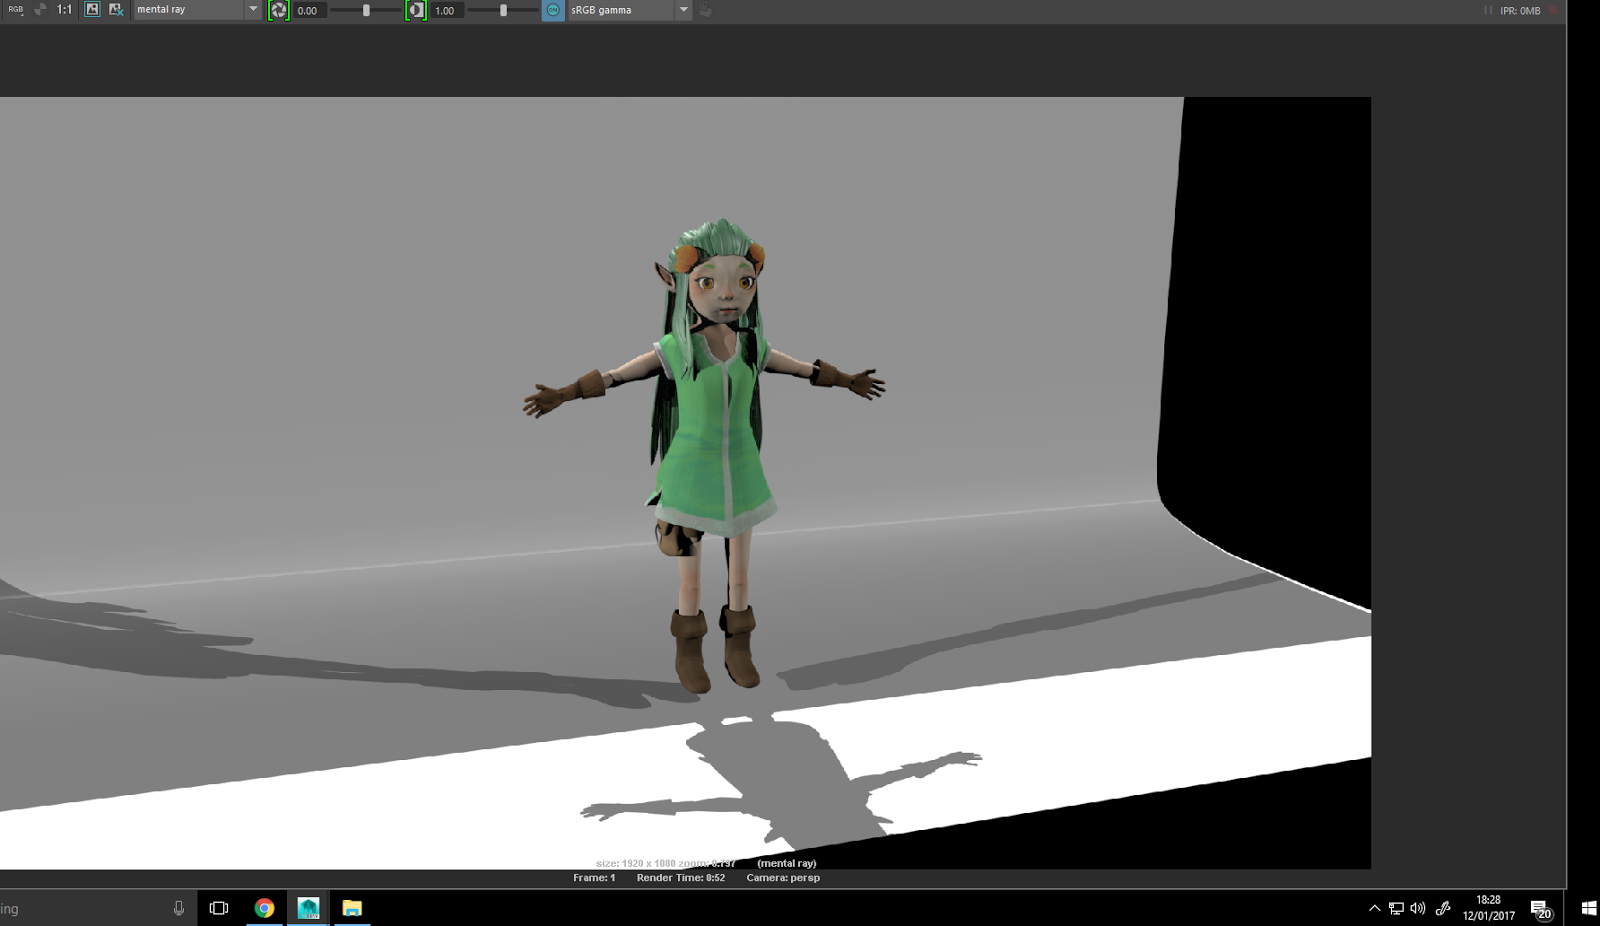
Task: Click the Camera: persp label
Action: click(x=783, y=877)
